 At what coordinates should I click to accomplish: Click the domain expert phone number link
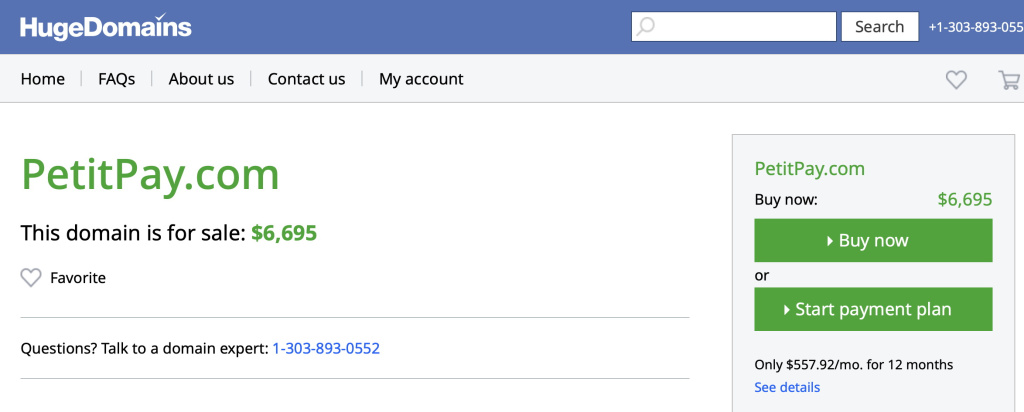point(326,349)
